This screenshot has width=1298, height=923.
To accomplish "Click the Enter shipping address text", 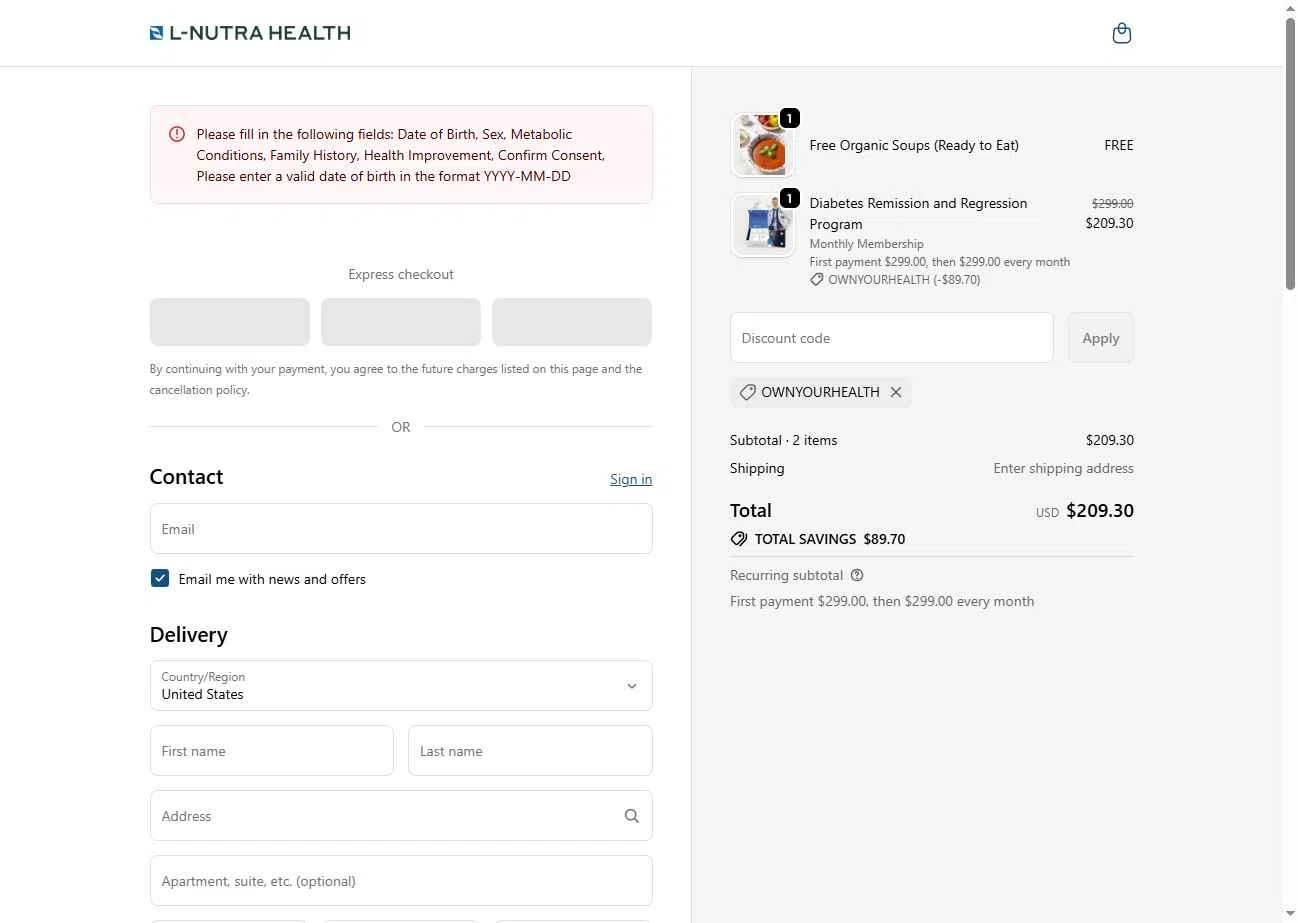I will pyautogui.click(x=1063, y=468).
